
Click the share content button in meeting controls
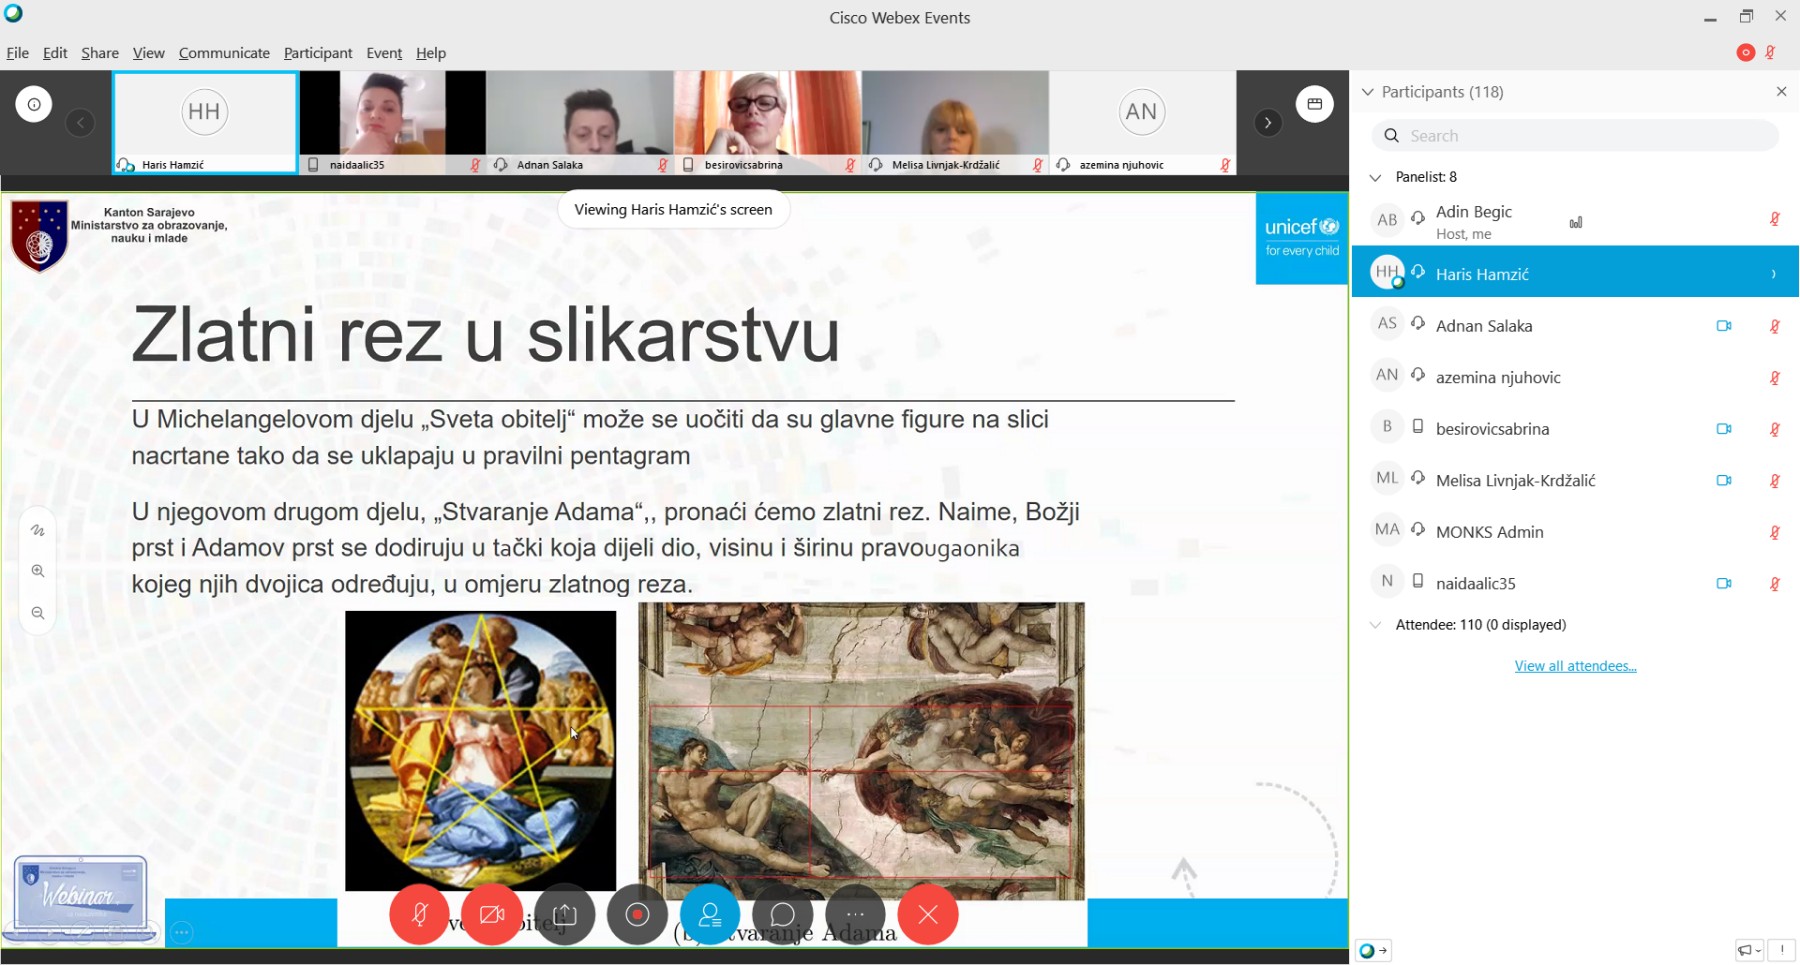point(565,914)
